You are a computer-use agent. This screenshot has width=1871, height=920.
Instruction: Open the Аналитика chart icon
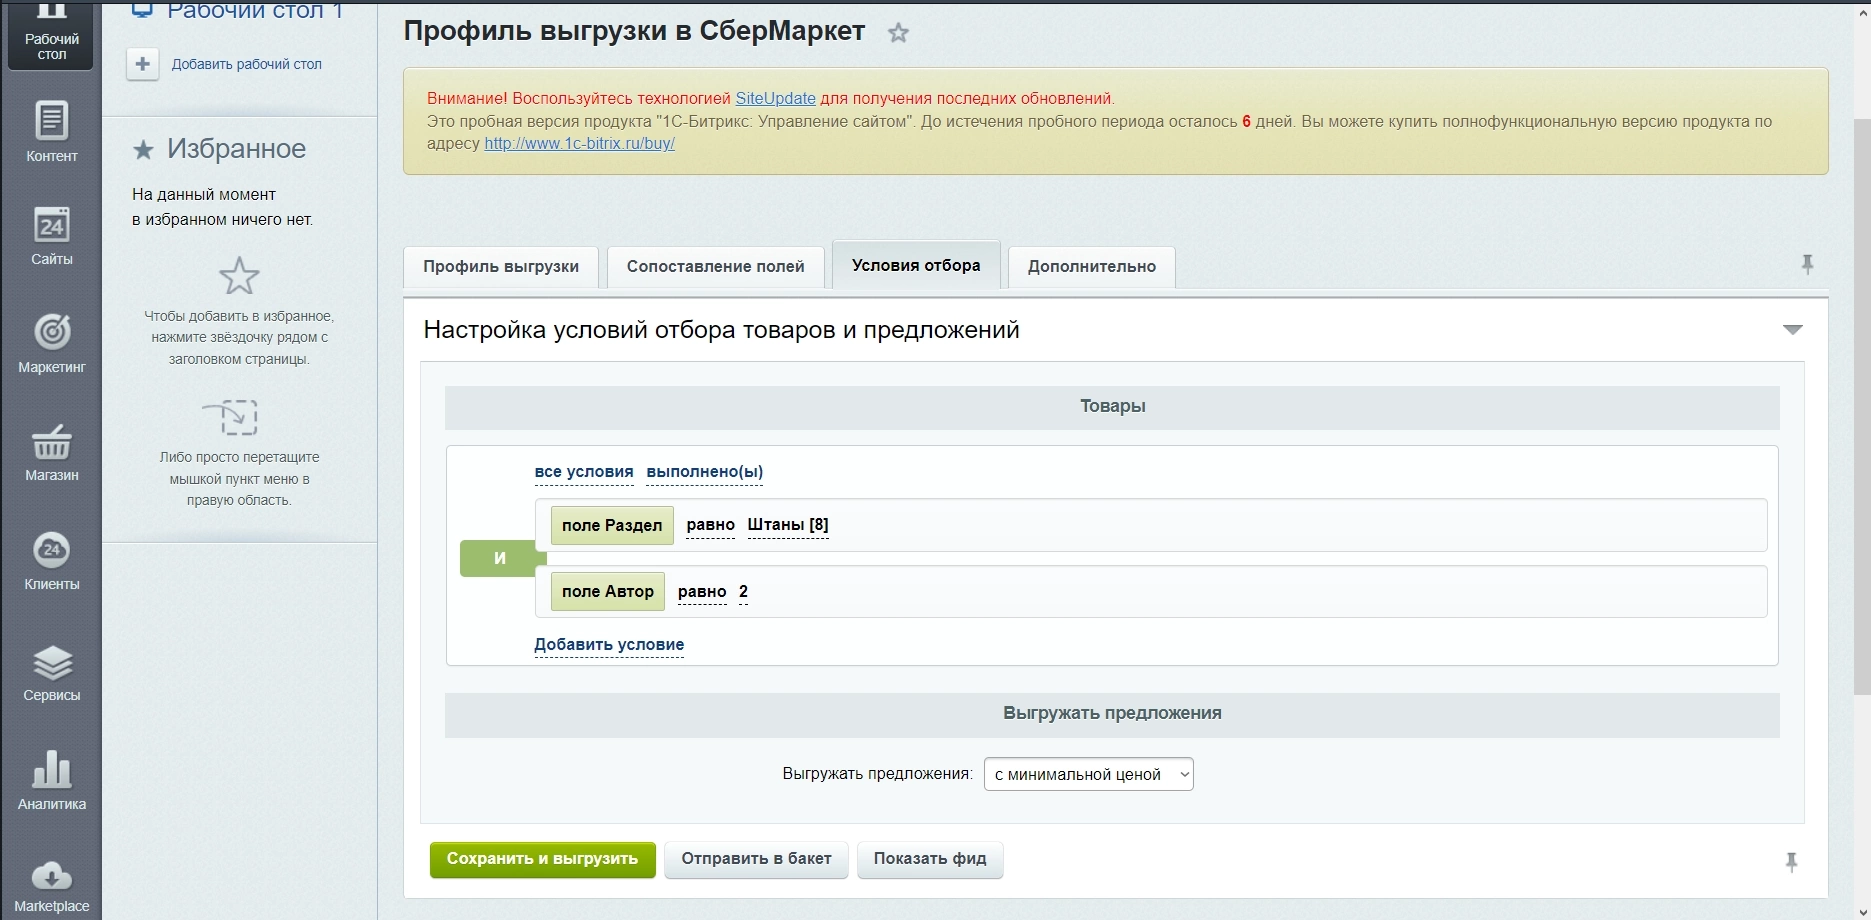51,780
